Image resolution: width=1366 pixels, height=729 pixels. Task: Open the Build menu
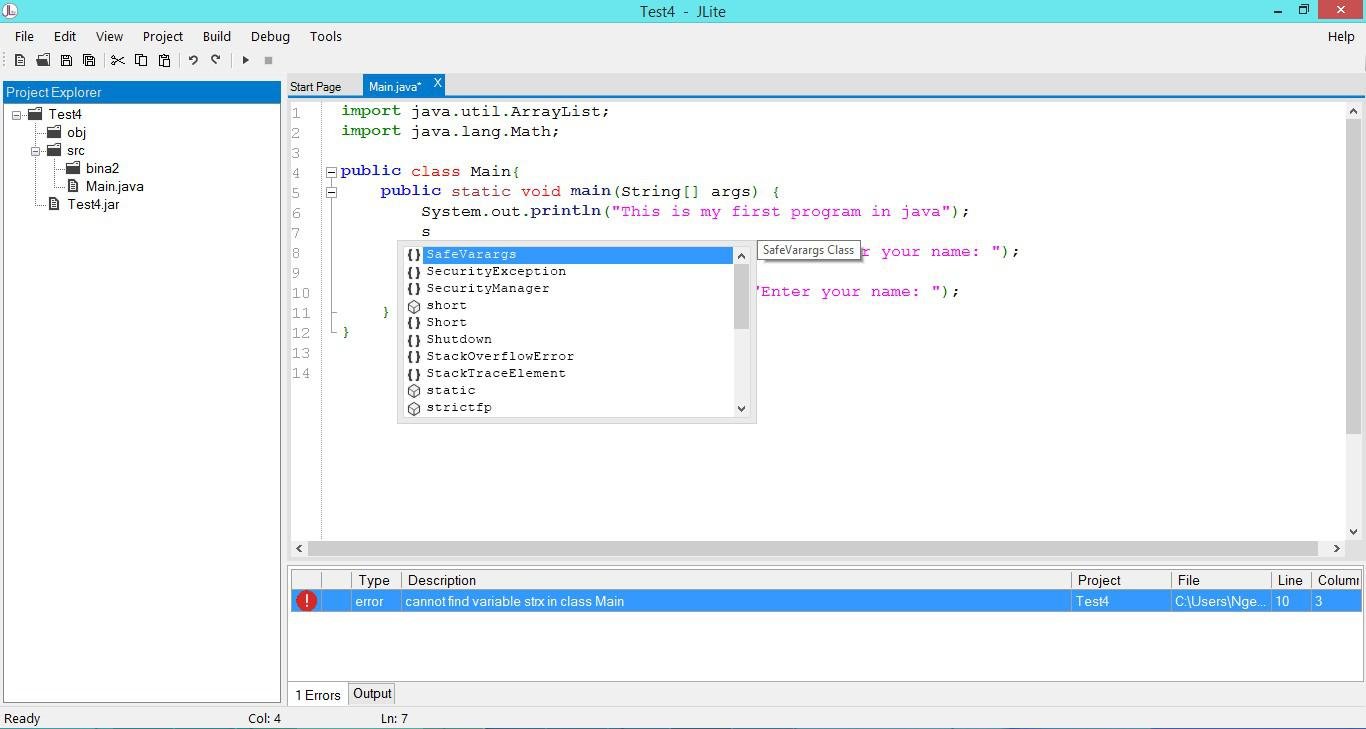pyautogui.click(x=216, y=36)
